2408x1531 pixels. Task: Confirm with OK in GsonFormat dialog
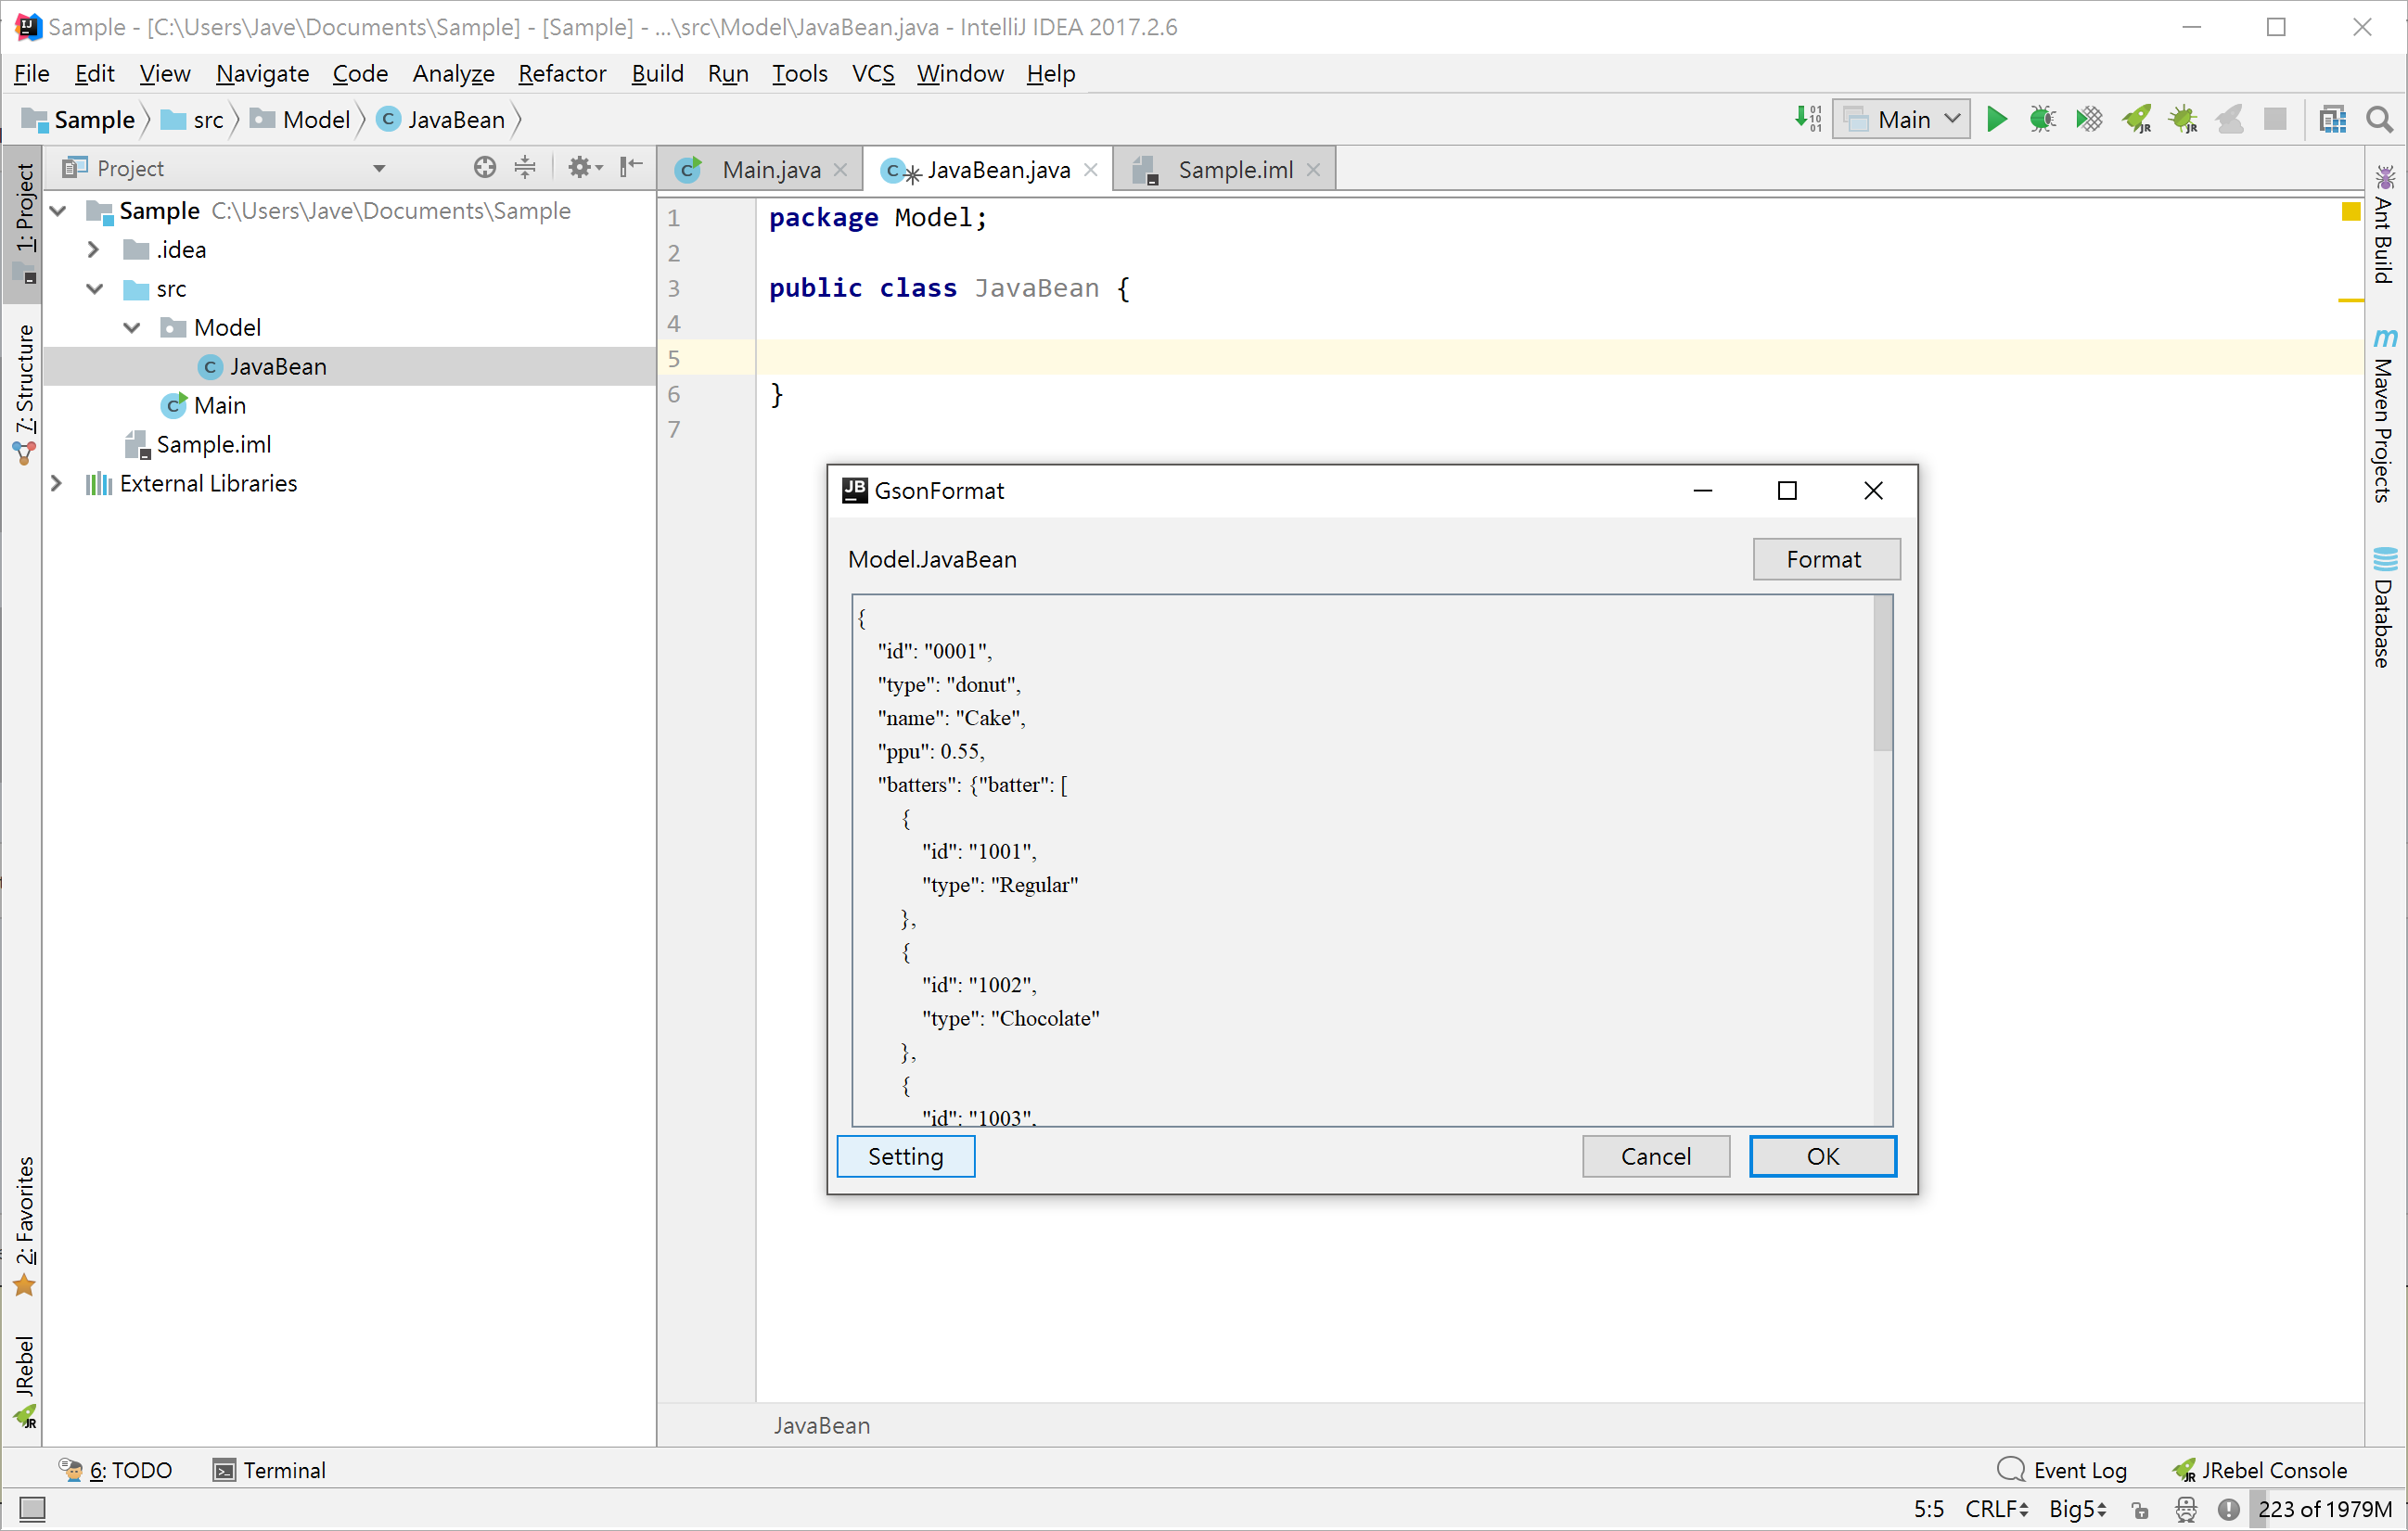(x=1822, y=1157)
